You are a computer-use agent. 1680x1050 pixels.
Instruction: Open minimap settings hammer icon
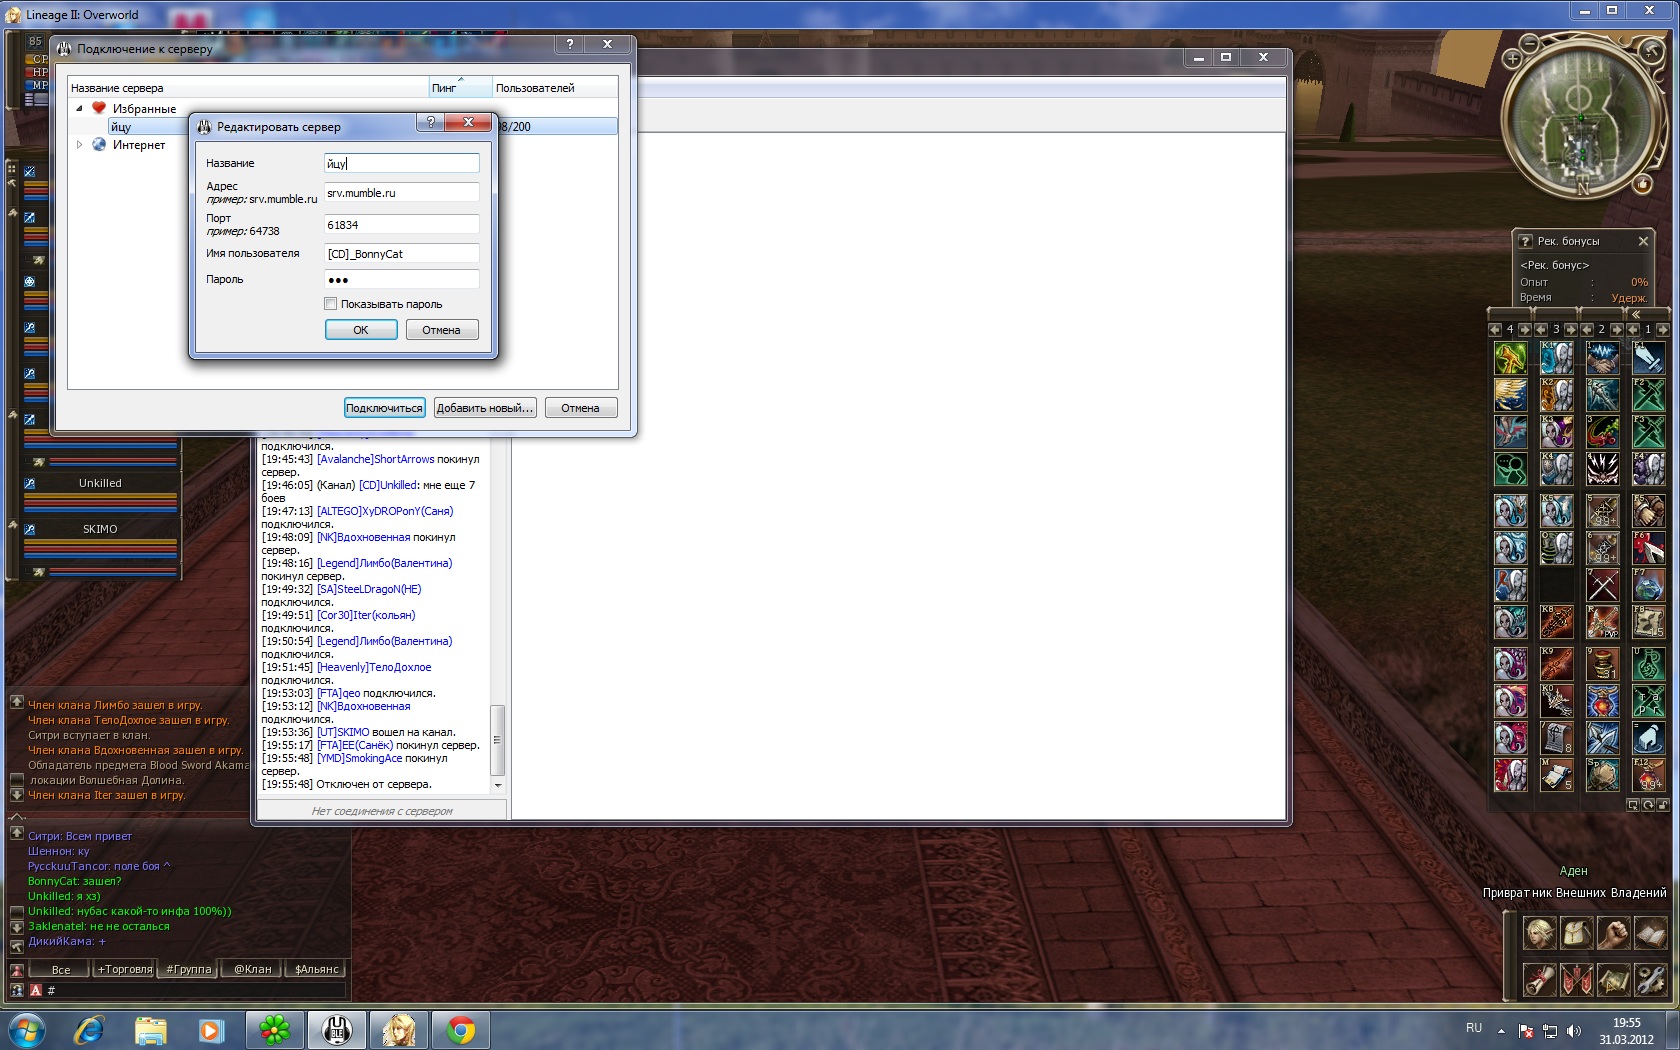1652,52
